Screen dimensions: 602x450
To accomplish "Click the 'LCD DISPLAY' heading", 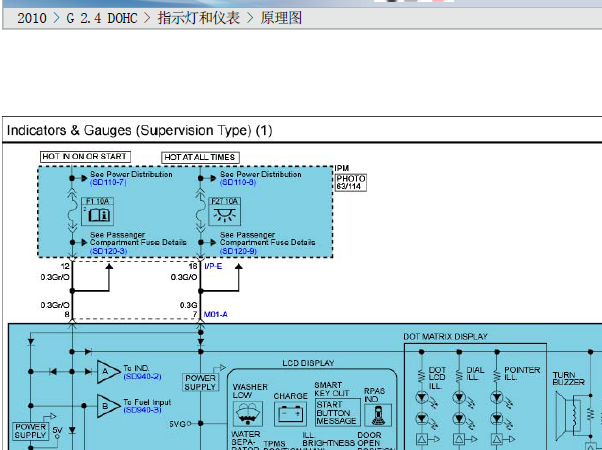I will coord(308,363).
